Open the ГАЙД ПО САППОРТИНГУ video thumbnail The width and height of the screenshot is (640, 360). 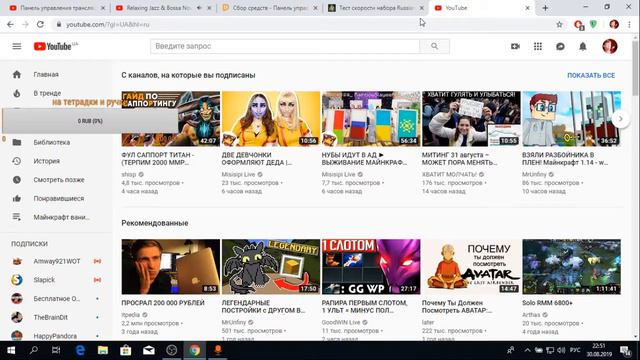coord(171,119)
